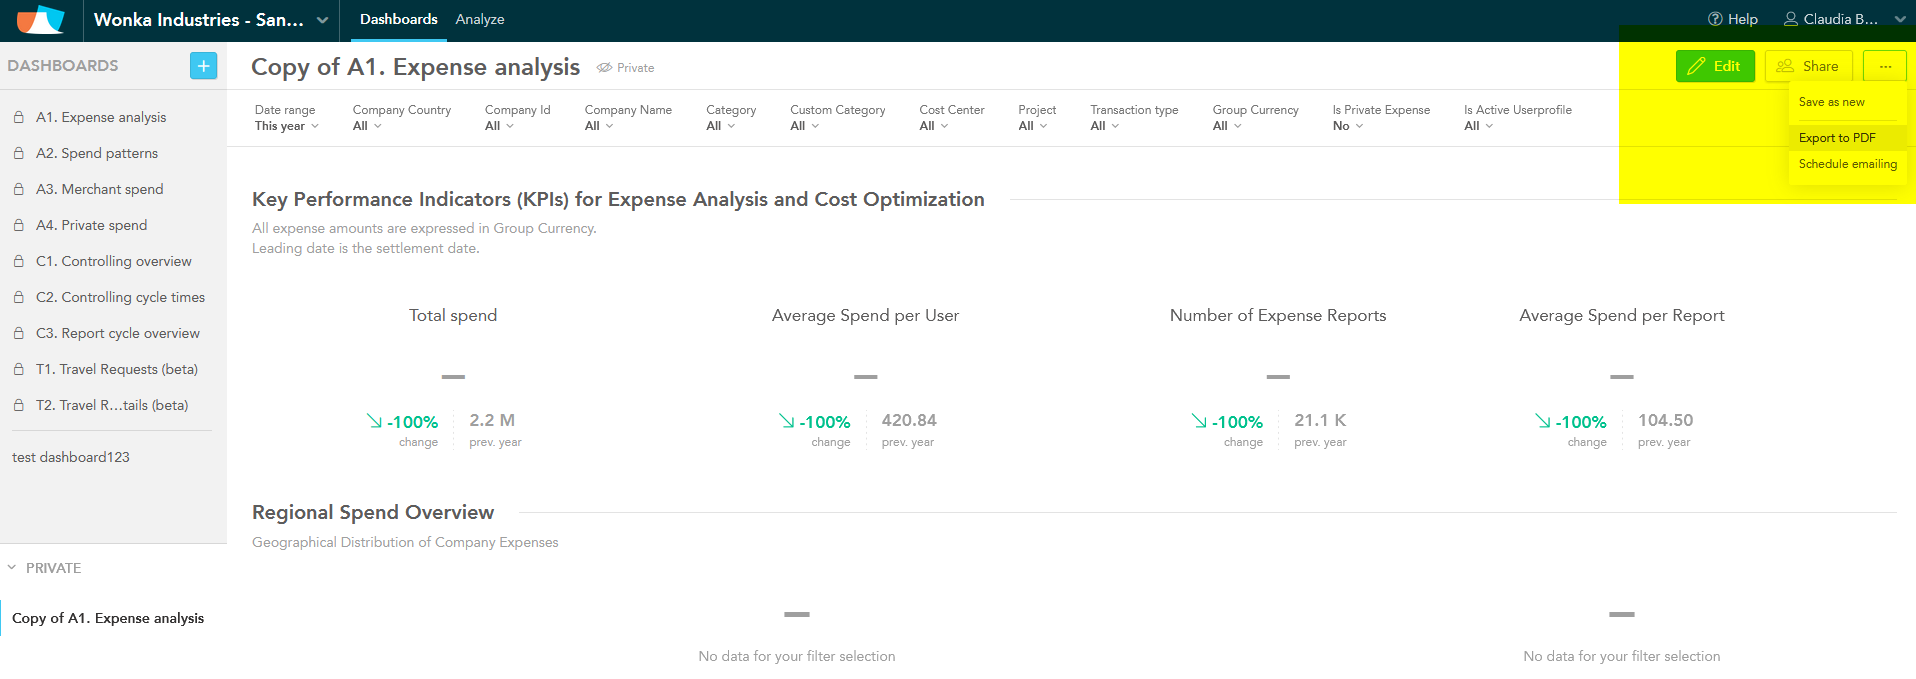Switch to the Analyze tab
Screen dimensions: 1916x679
click(x=479, y=20)
